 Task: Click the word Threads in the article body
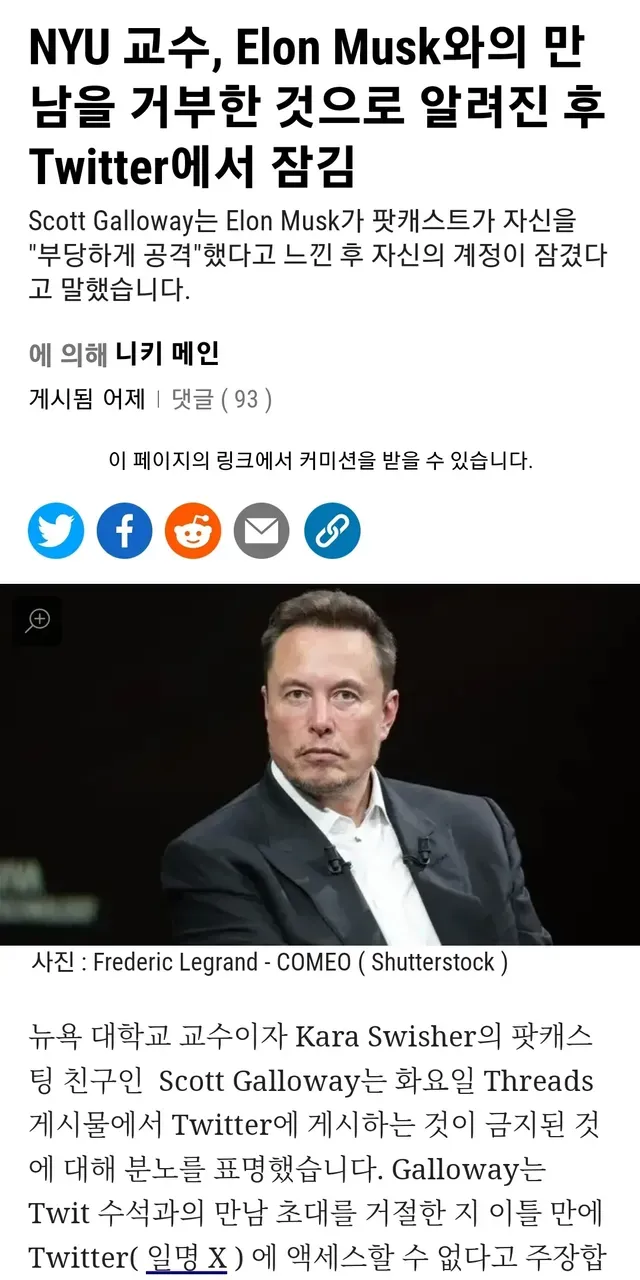(x=539, y=1081)
